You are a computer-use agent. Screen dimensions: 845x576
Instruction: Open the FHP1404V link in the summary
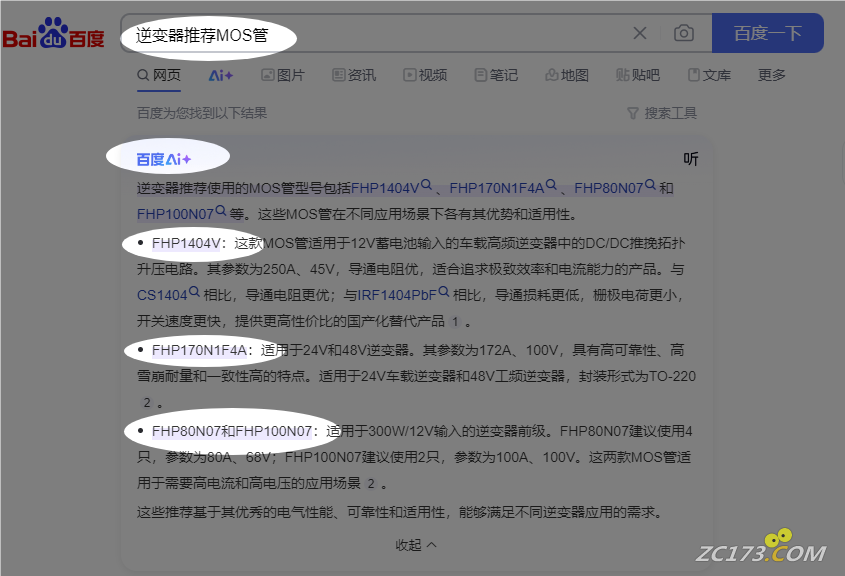pos(385,188)
